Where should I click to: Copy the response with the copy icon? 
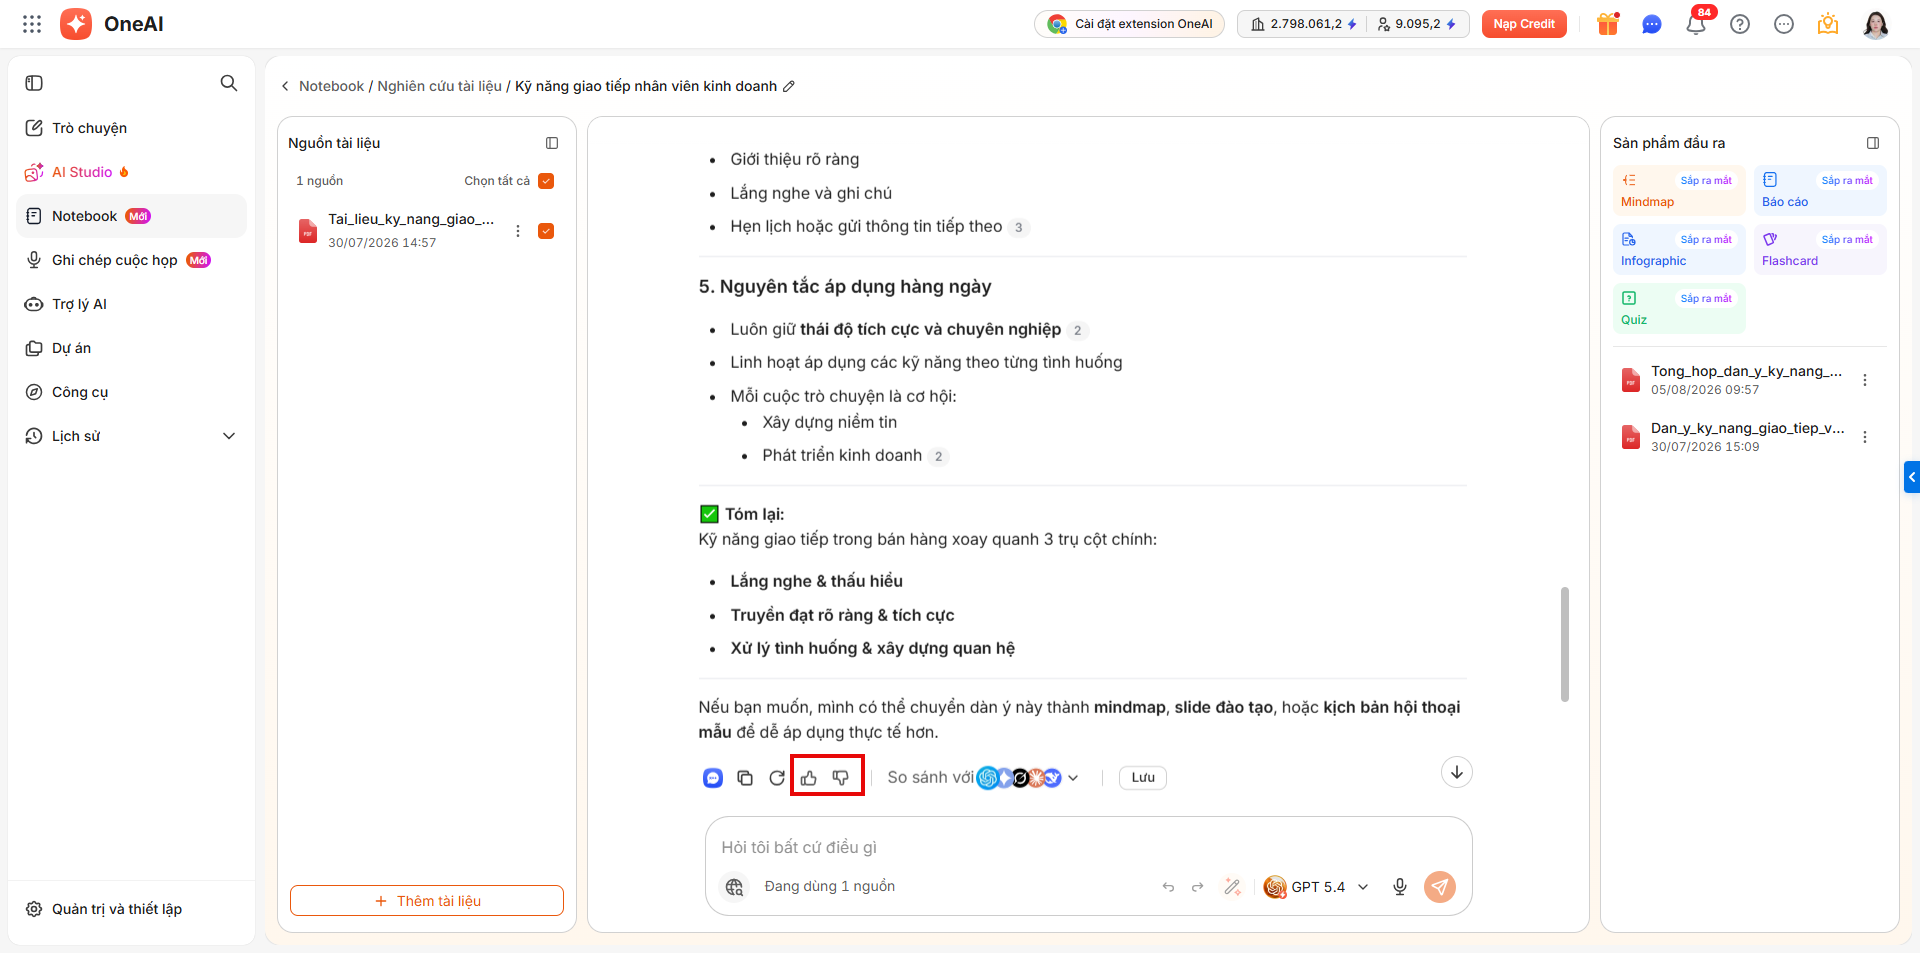745,778
